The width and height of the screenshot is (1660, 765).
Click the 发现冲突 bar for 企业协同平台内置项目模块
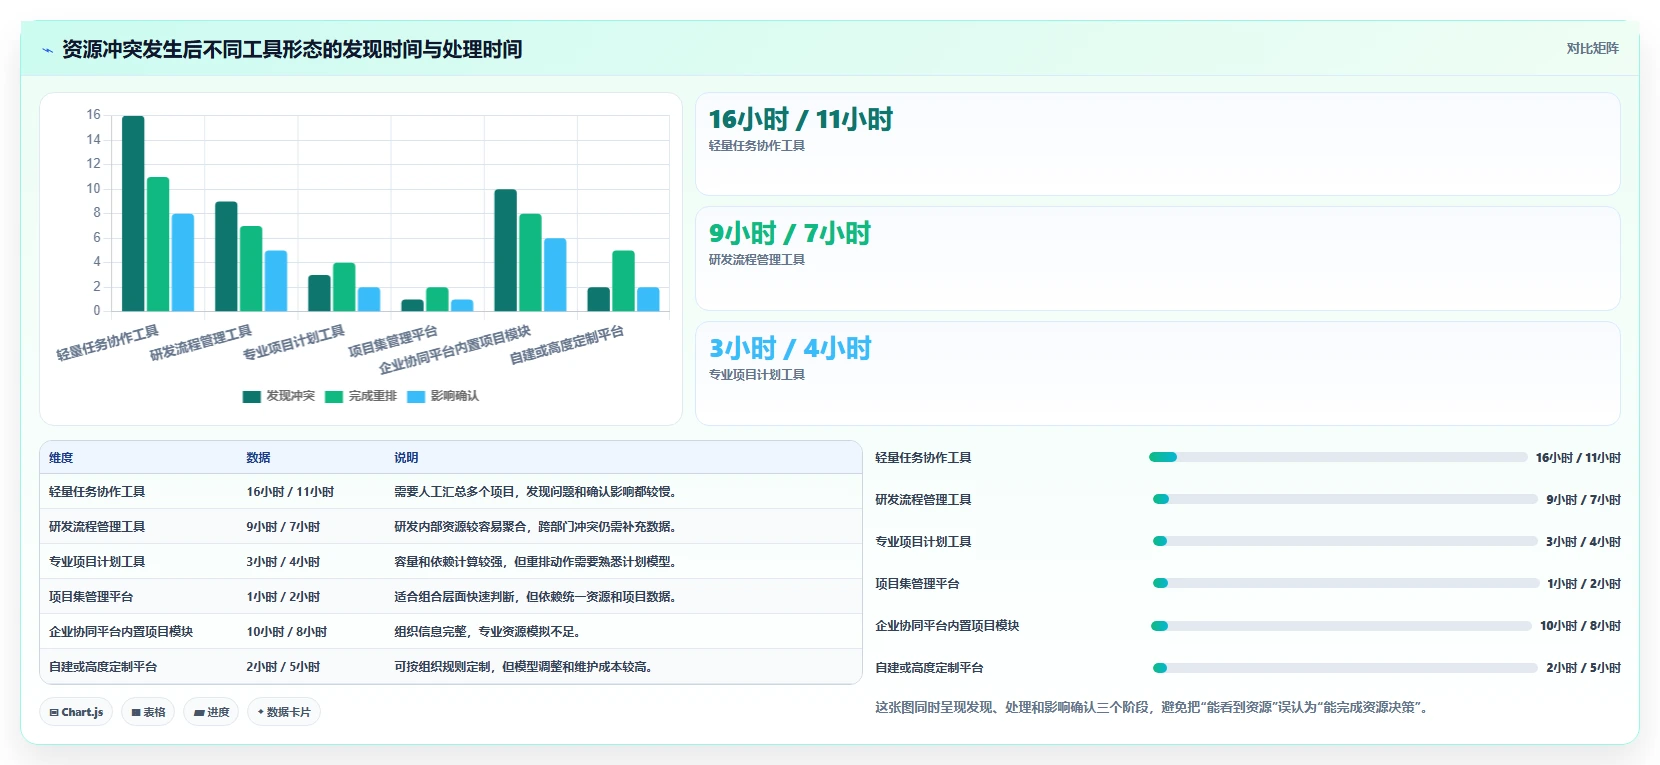pos(506,250)
